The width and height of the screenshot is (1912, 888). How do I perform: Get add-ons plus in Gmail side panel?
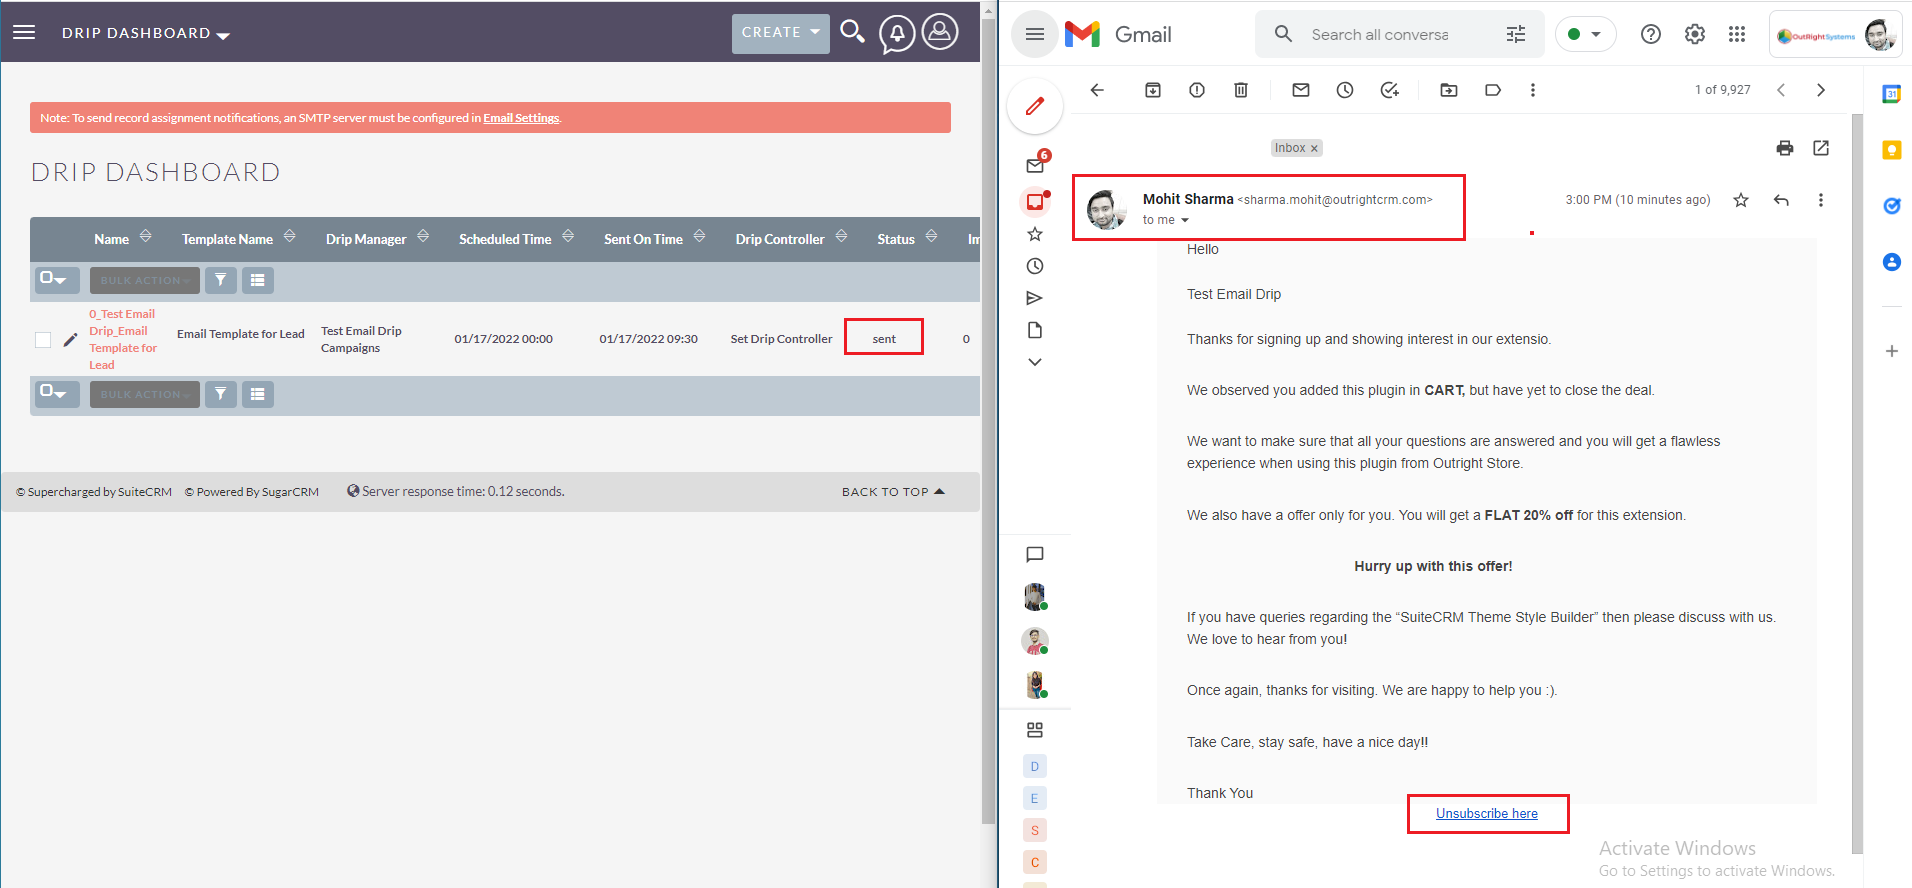[x=1891, y=351]
